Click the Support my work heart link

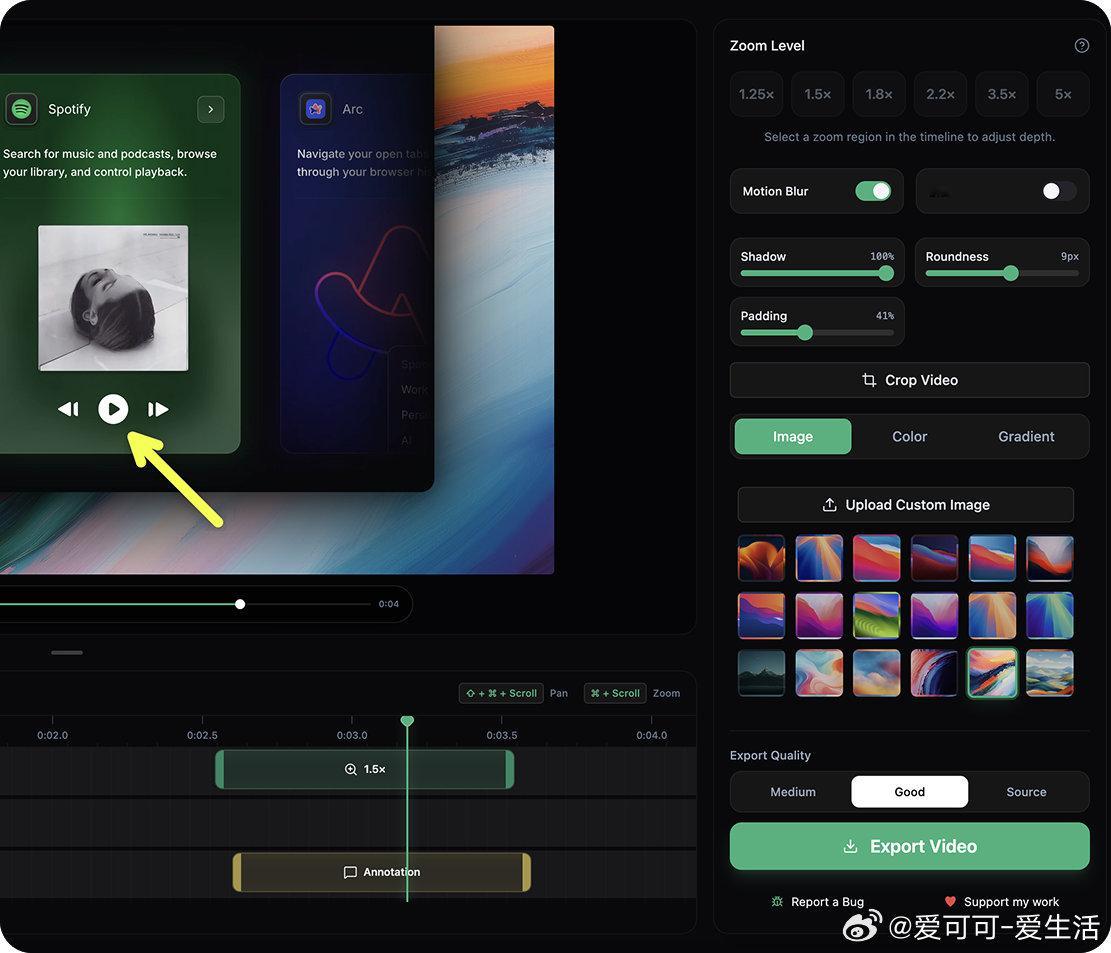click(x=1001, y=901)
